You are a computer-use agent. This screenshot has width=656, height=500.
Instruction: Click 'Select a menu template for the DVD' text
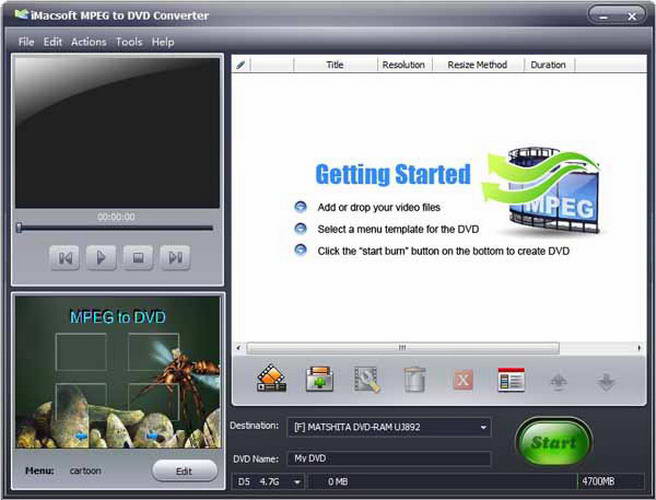(398, 229)
